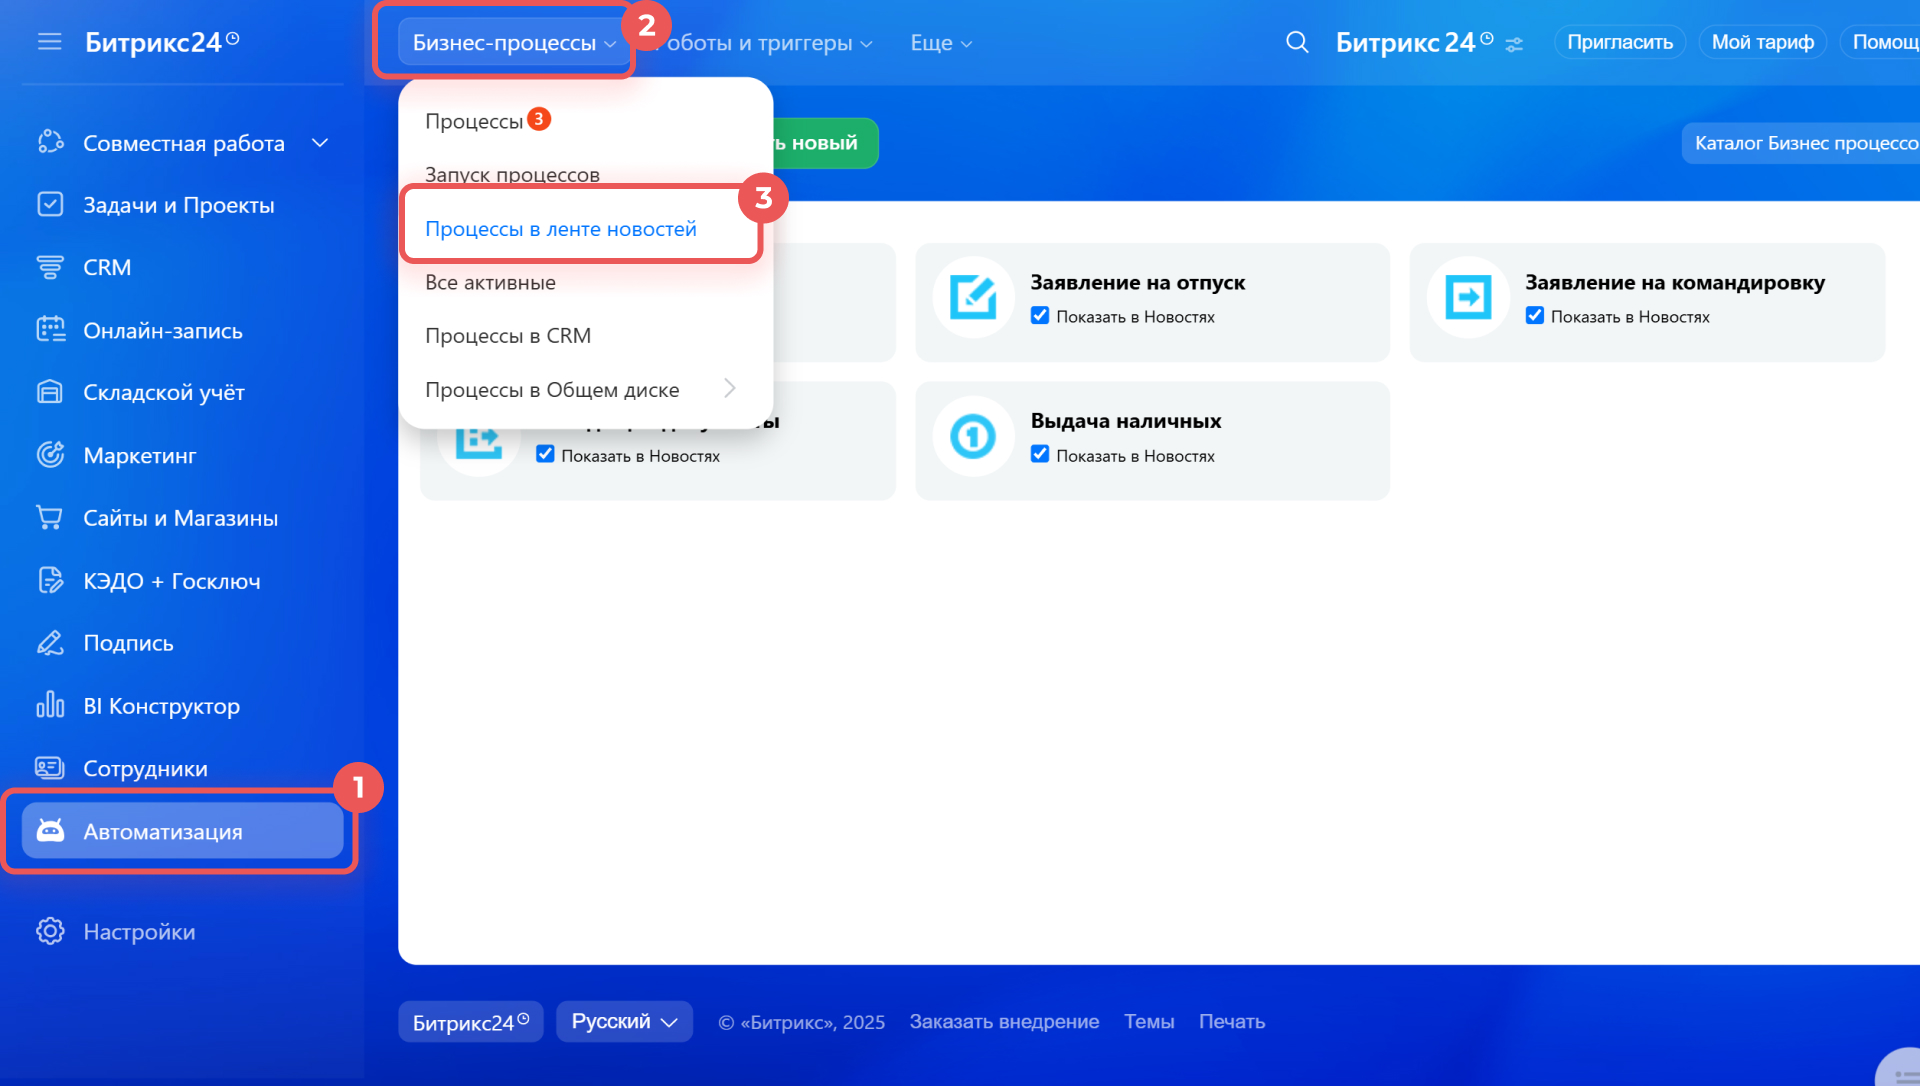The width and height of the screenshot is (1920, 1086).
Task: Click the Задачи и Проекты checkbox icon
Action: coord(50,204)
